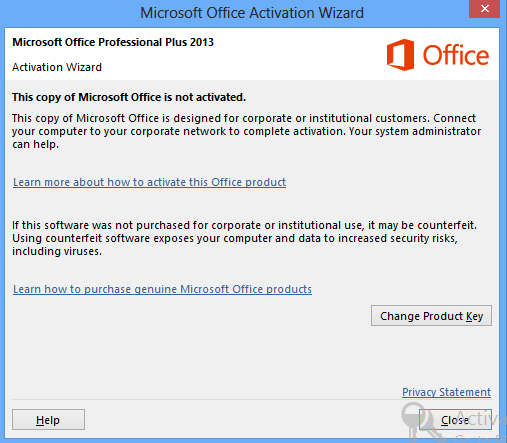This screenshot has height=443, width=507.
Task: Open the activation help link
Action: (149, 182)
